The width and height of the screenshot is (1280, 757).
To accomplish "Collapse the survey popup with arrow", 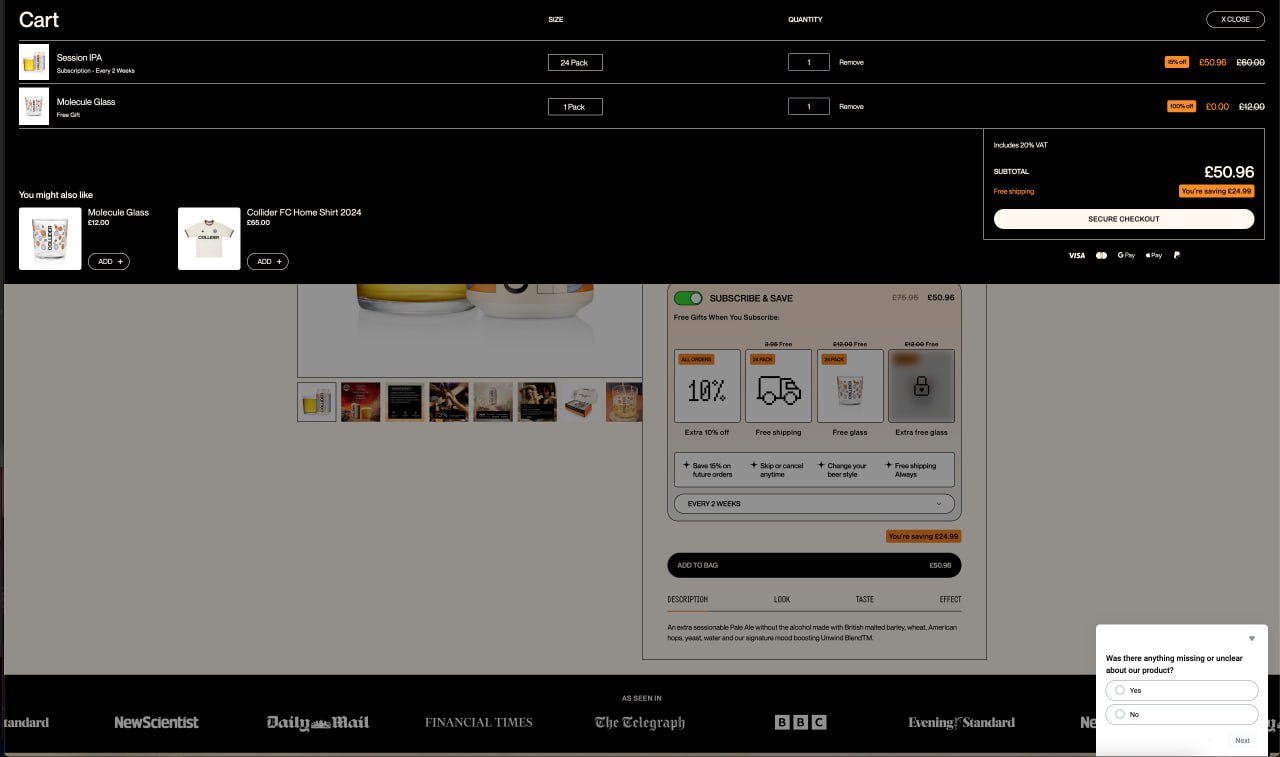I will pyautogui.click(x=1251, y=639).
